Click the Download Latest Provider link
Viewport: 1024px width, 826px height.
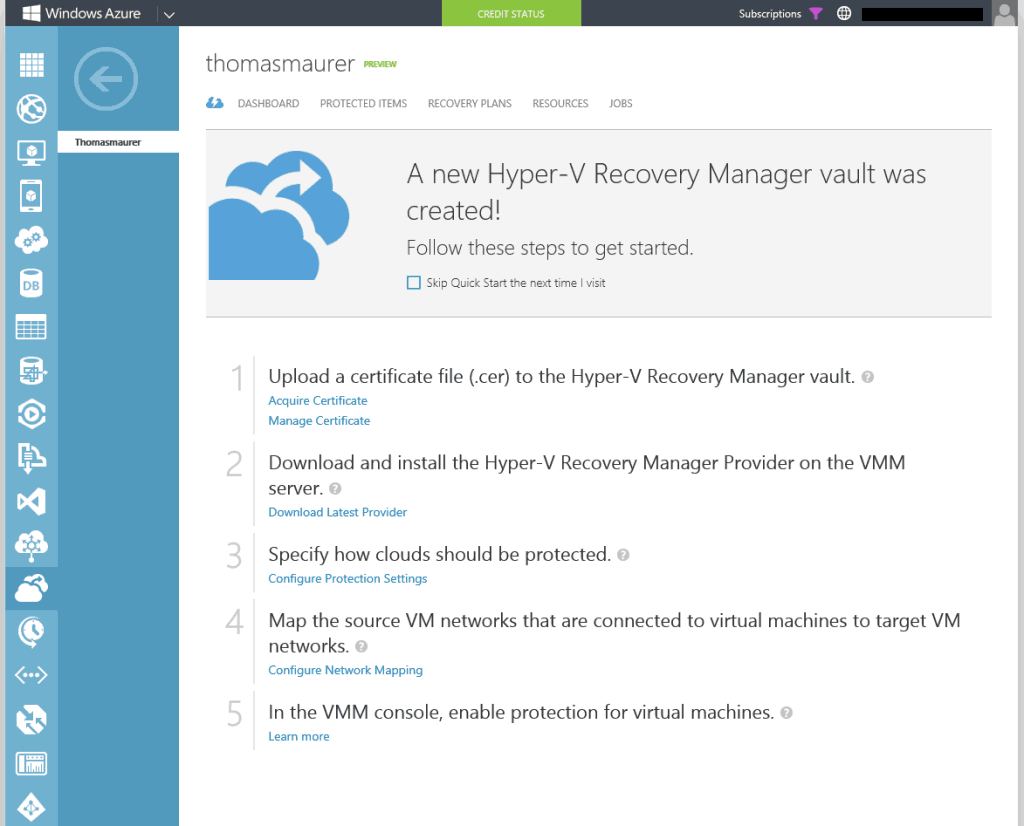tap(338, 512)
